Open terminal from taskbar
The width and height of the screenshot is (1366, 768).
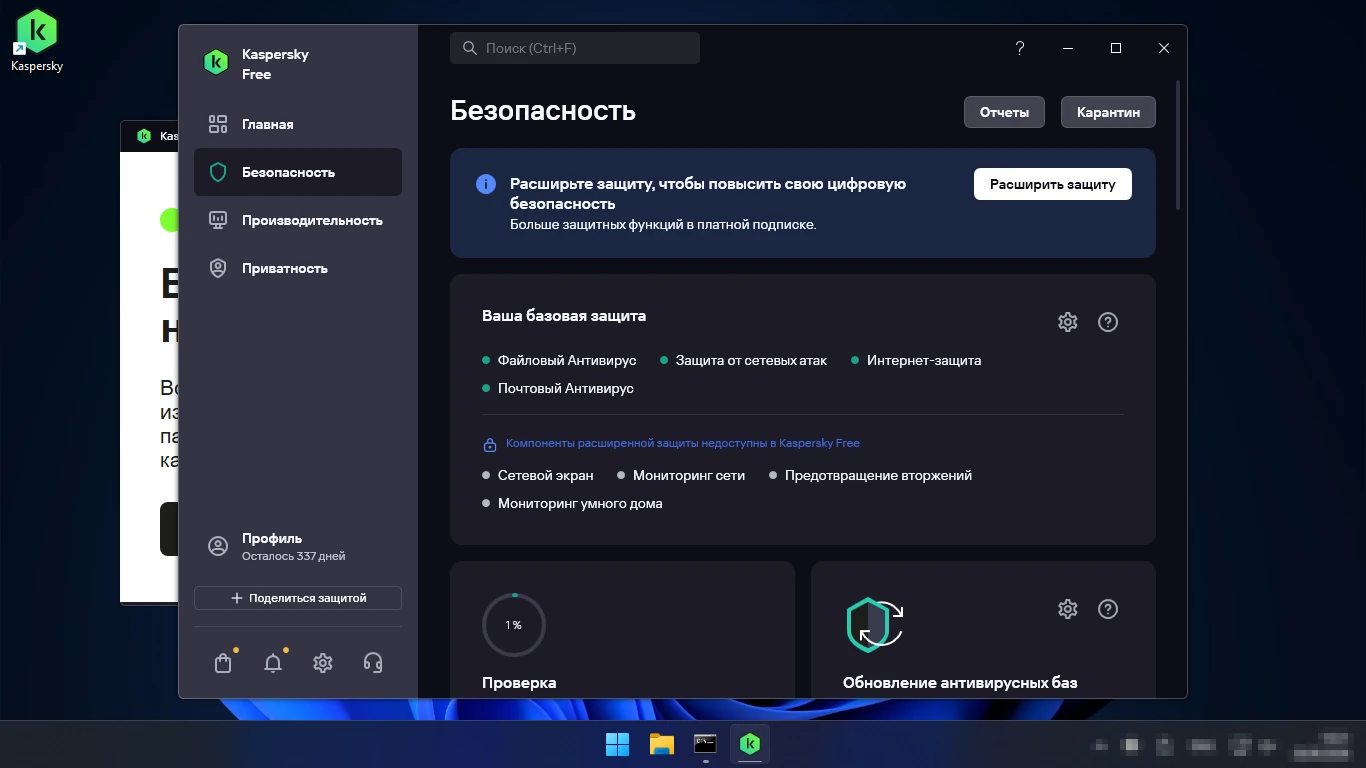(705, 744)
